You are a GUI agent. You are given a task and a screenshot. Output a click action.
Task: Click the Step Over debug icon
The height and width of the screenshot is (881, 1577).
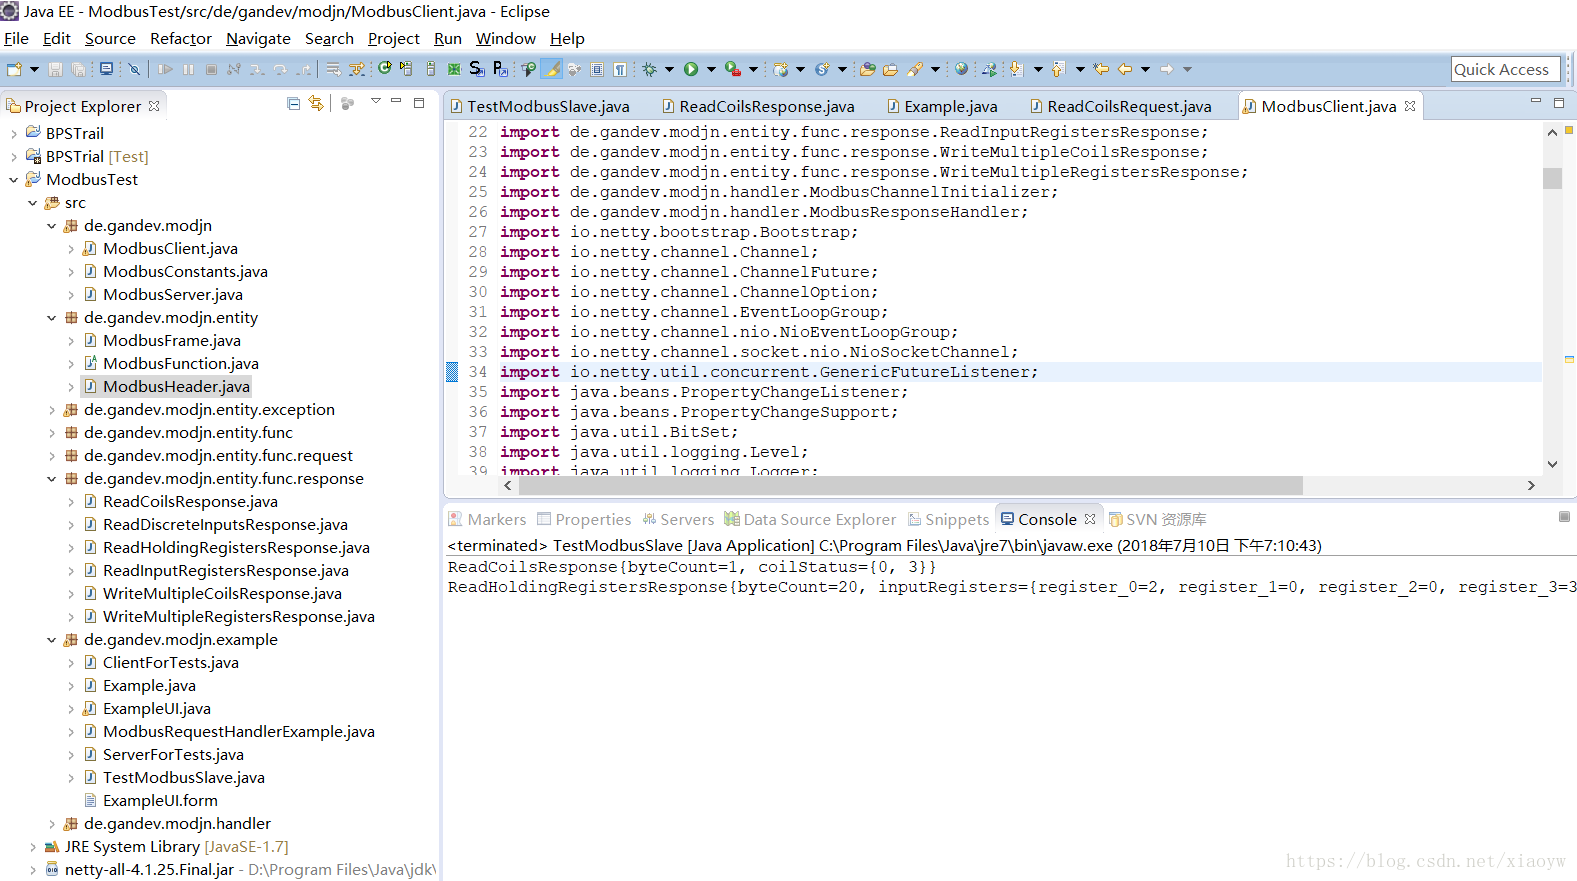coord(280,69)
